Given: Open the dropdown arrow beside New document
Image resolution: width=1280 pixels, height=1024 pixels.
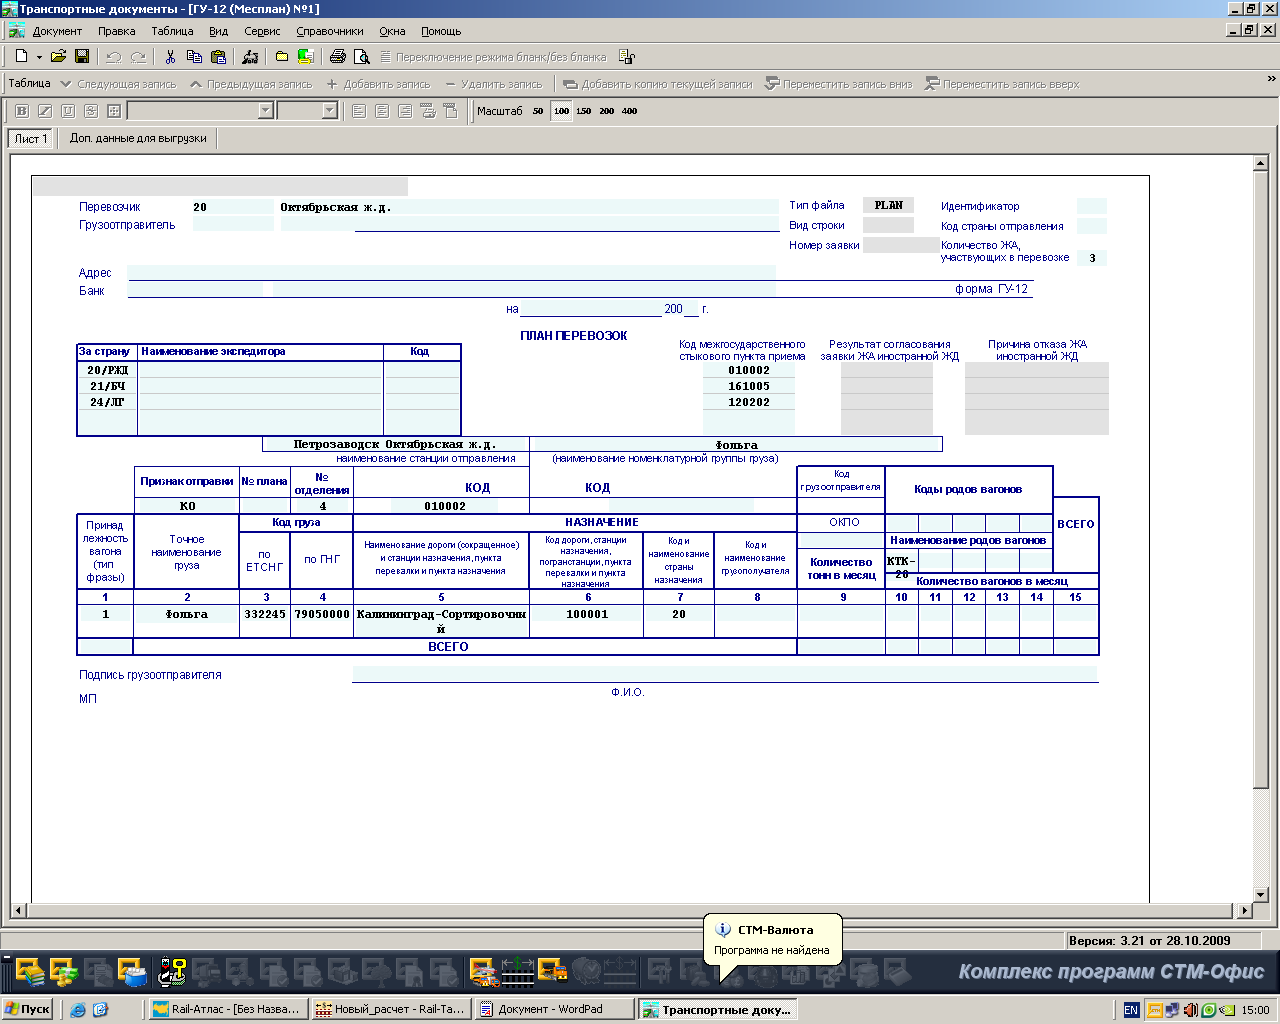Looking at the screenshot, I should (x=39, y=57).
